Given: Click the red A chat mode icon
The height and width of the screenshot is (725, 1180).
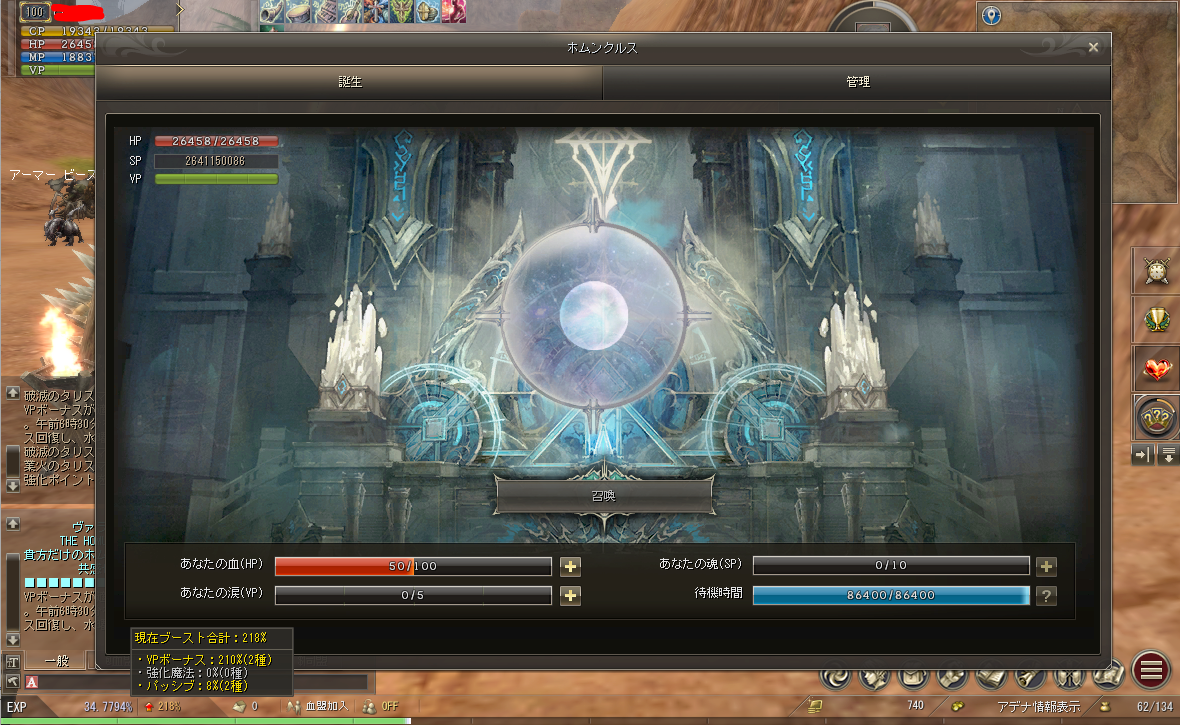Looking at the screenshot, I should [32, 682].
